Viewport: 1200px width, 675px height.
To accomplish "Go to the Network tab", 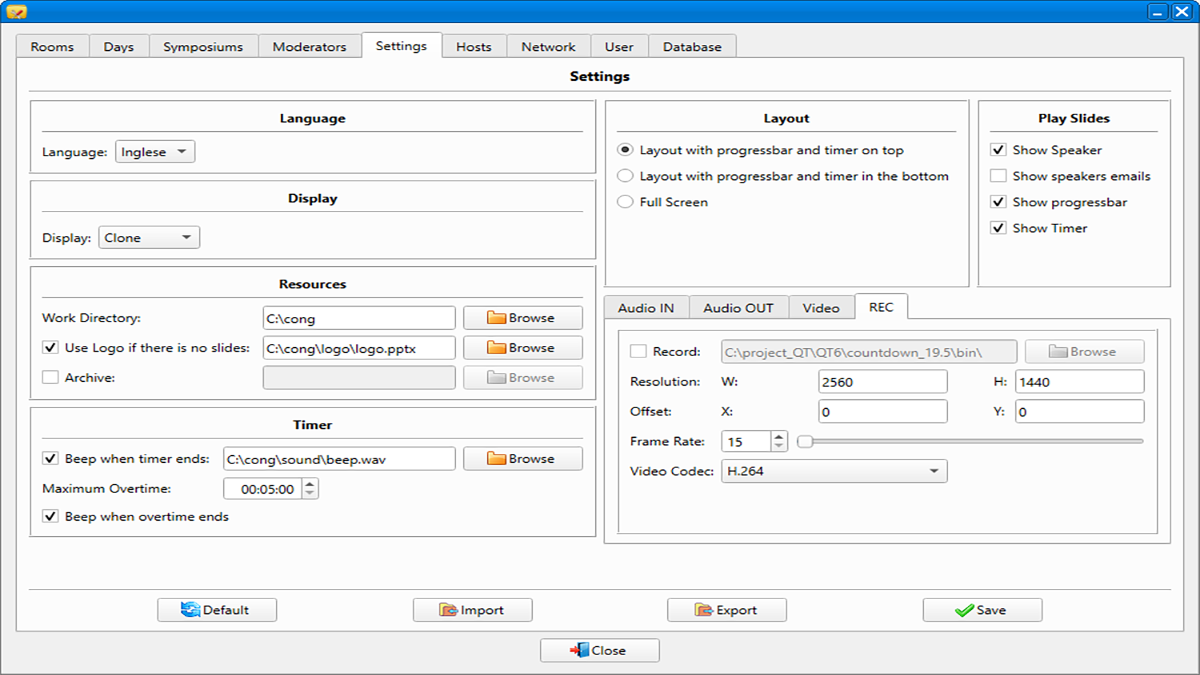I will point(548,47).
